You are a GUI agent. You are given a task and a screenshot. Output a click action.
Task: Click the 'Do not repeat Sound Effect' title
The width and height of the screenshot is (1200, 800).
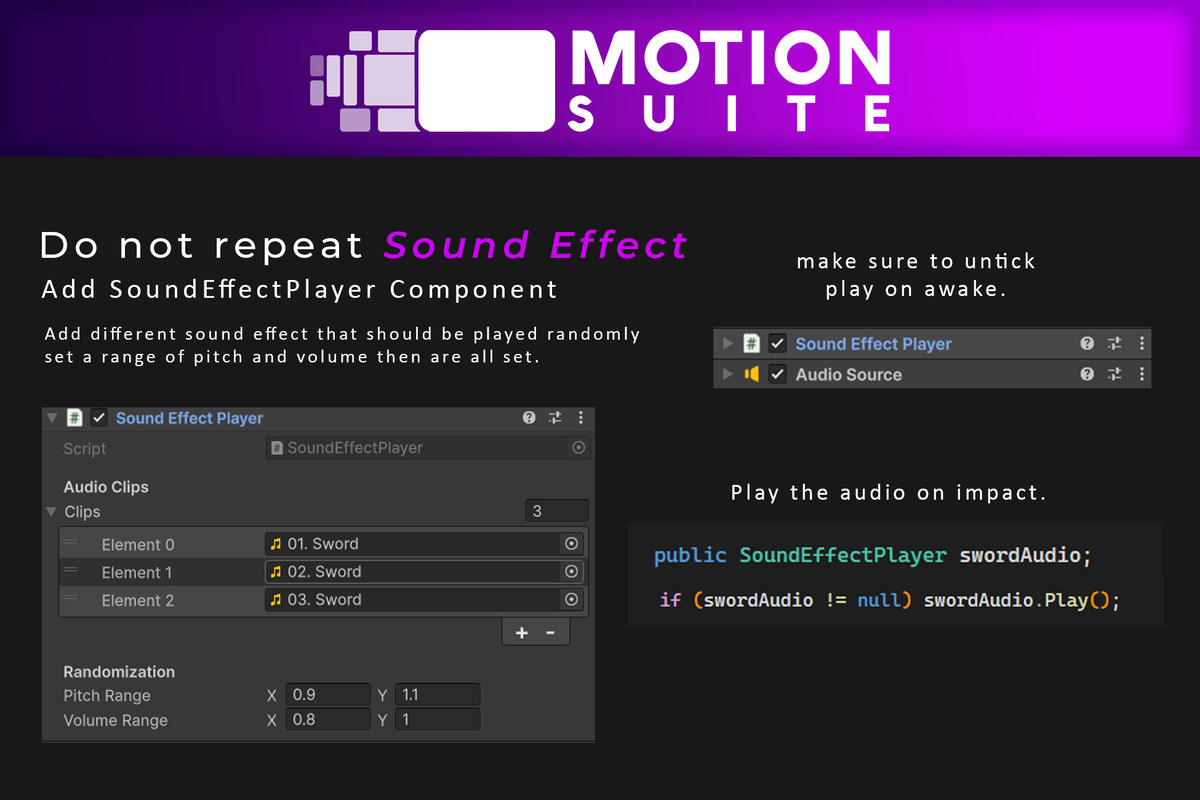364,245
